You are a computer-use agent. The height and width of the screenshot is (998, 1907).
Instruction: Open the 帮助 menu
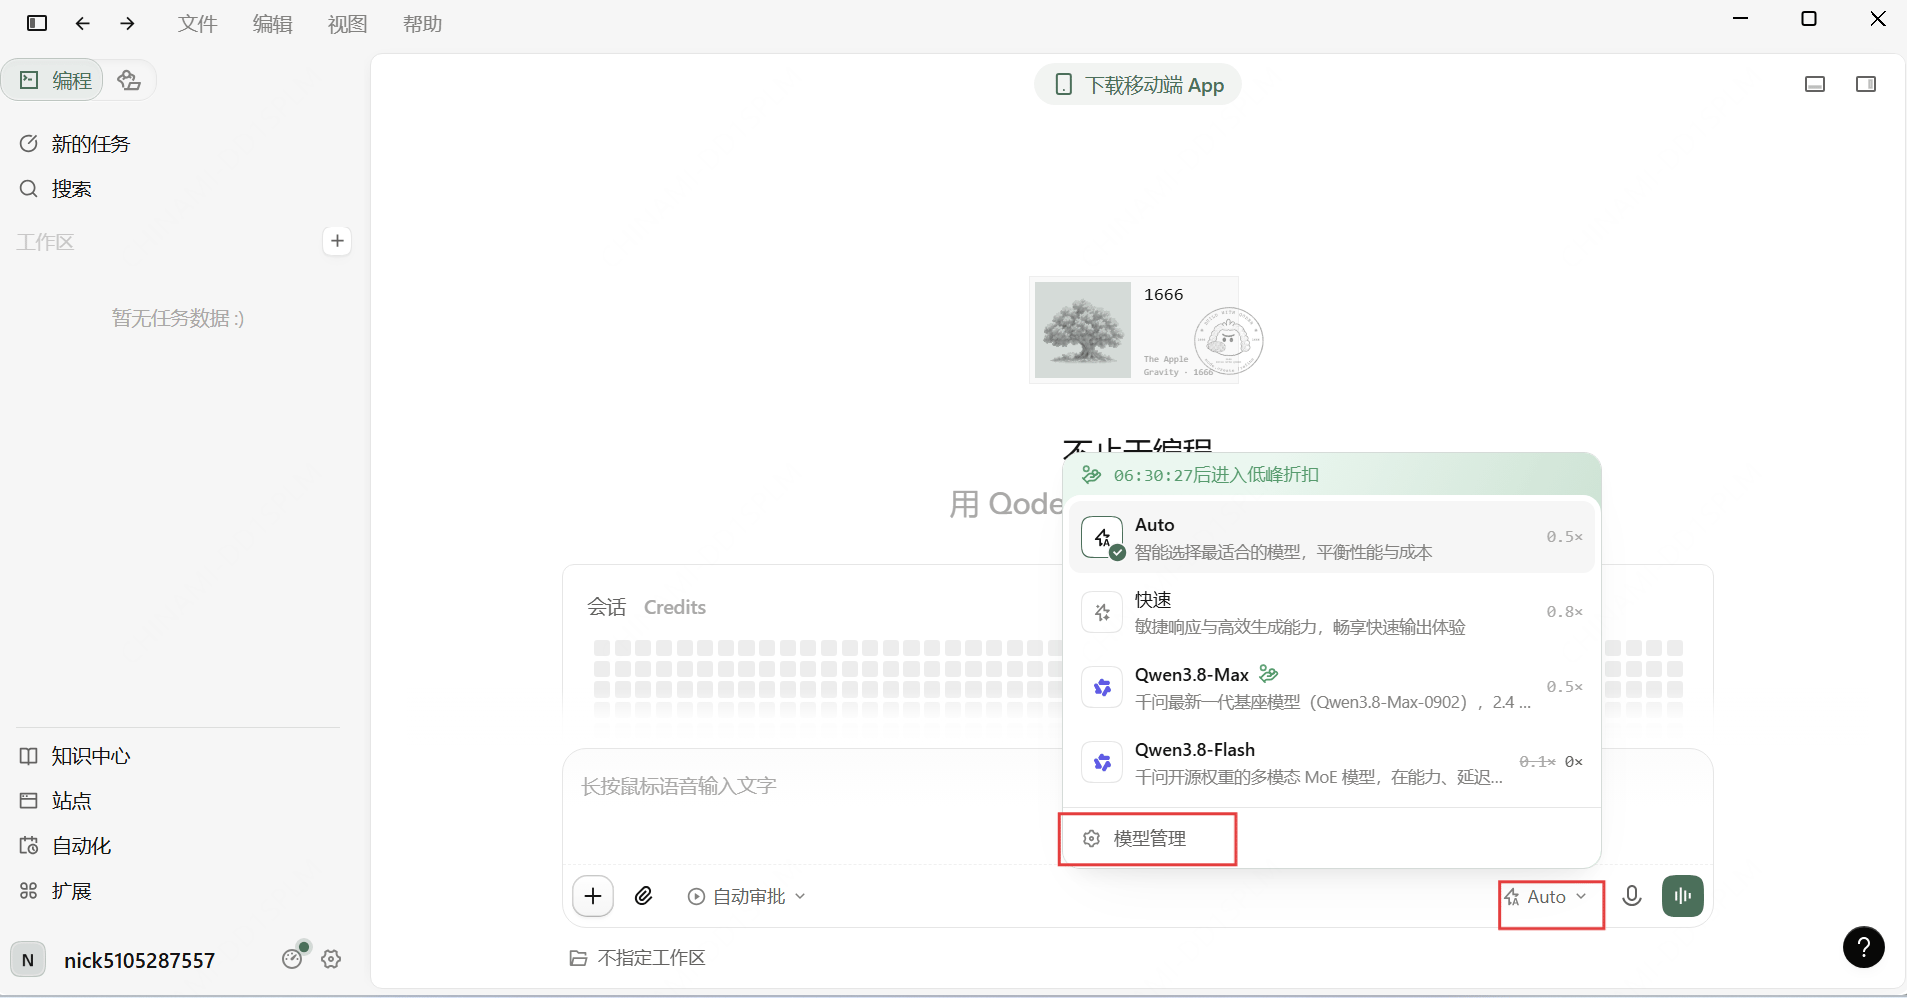tap(422, 24)
